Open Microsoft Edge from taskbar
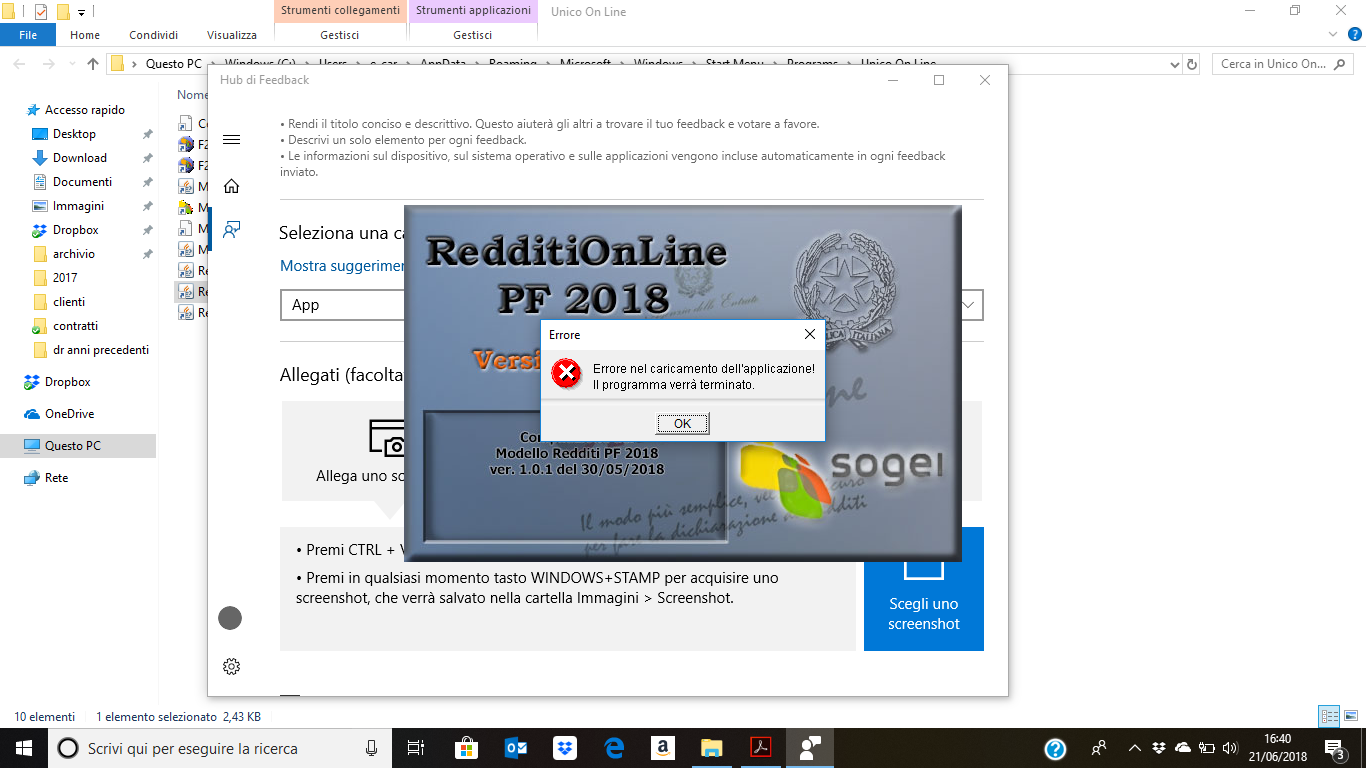 tap(614, 748)
